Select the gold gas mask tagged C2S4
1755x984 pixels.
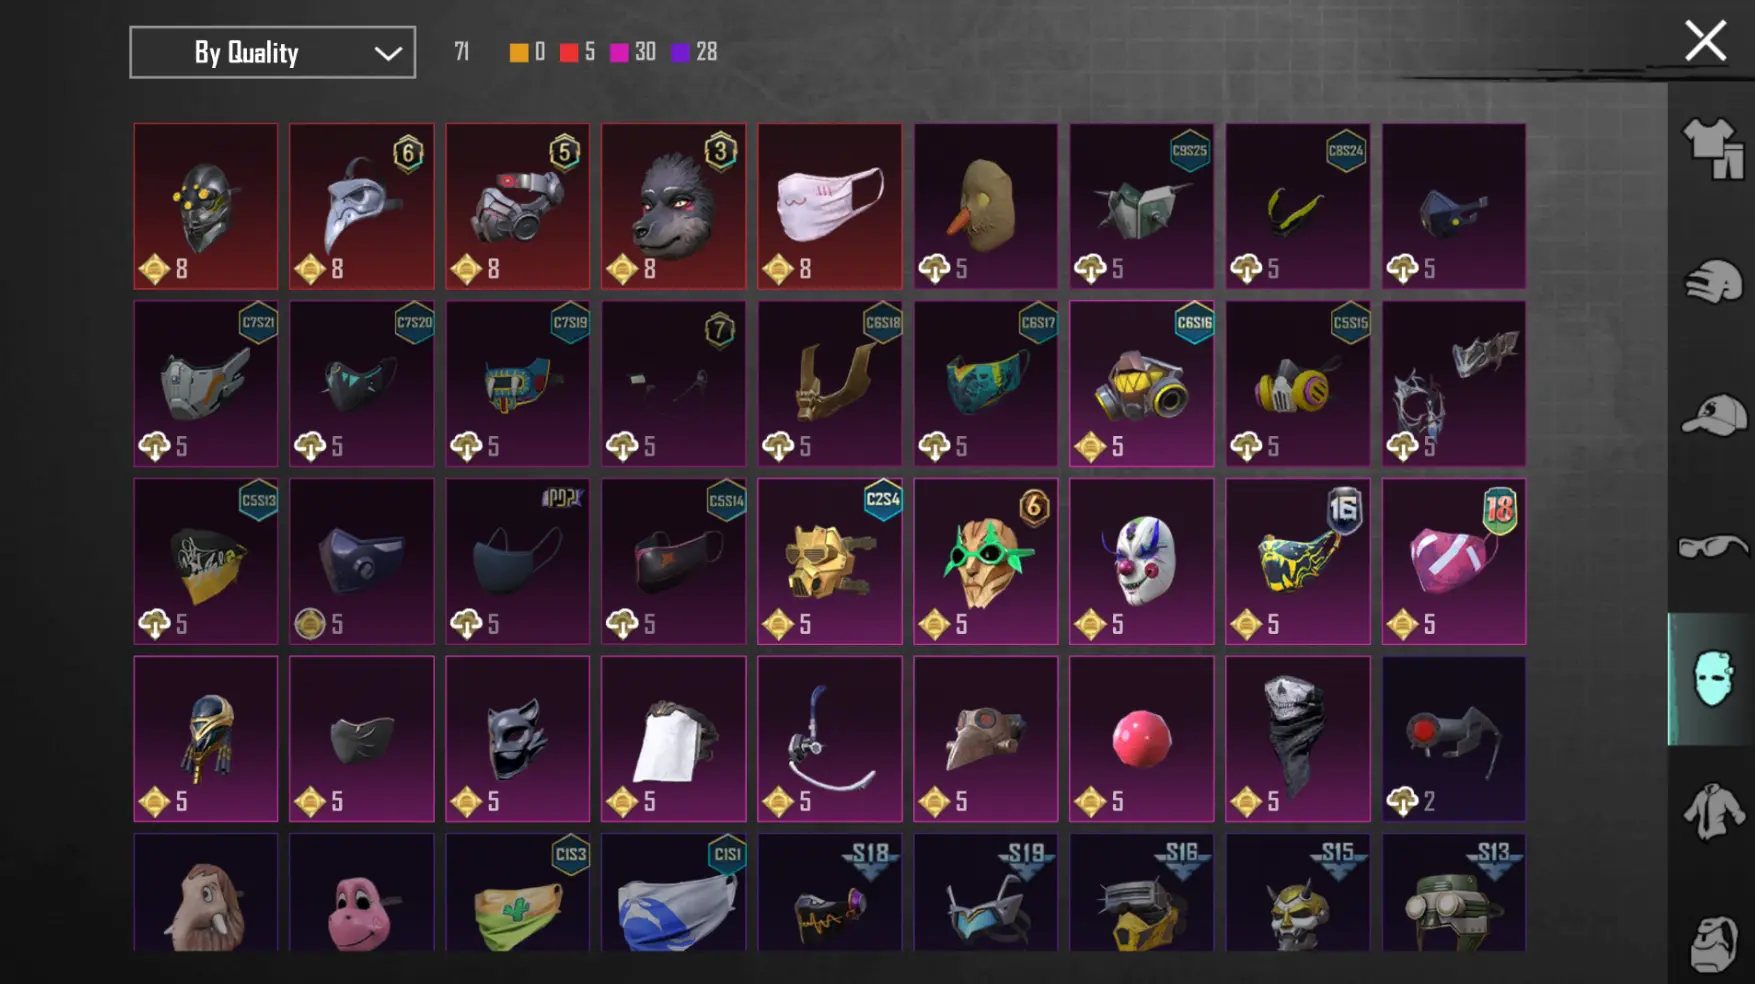[x=829, y=561]
